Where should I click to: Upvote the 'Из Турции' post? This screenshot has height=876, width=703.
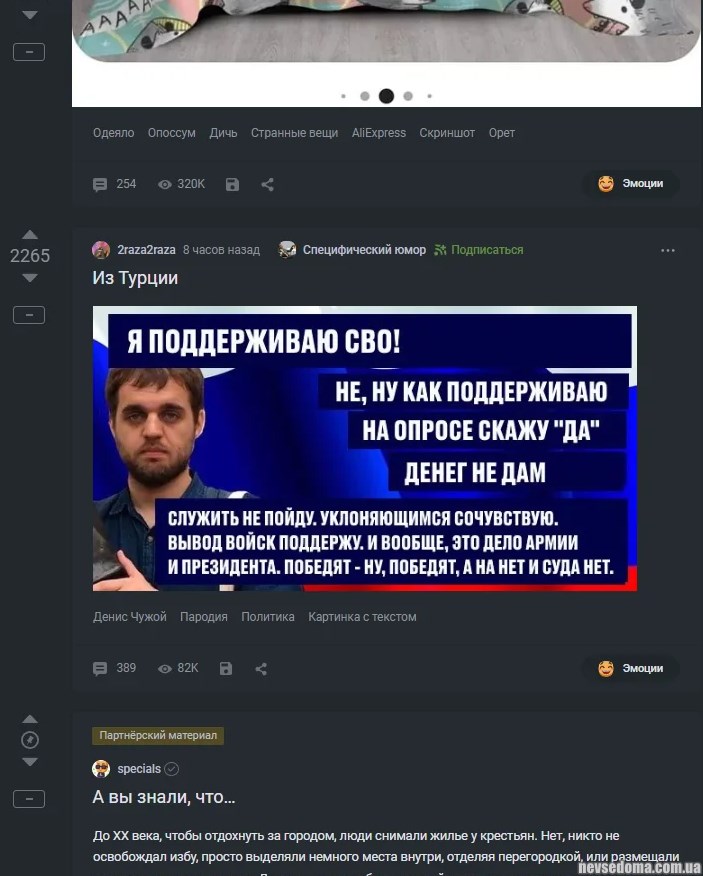[30, 235]
